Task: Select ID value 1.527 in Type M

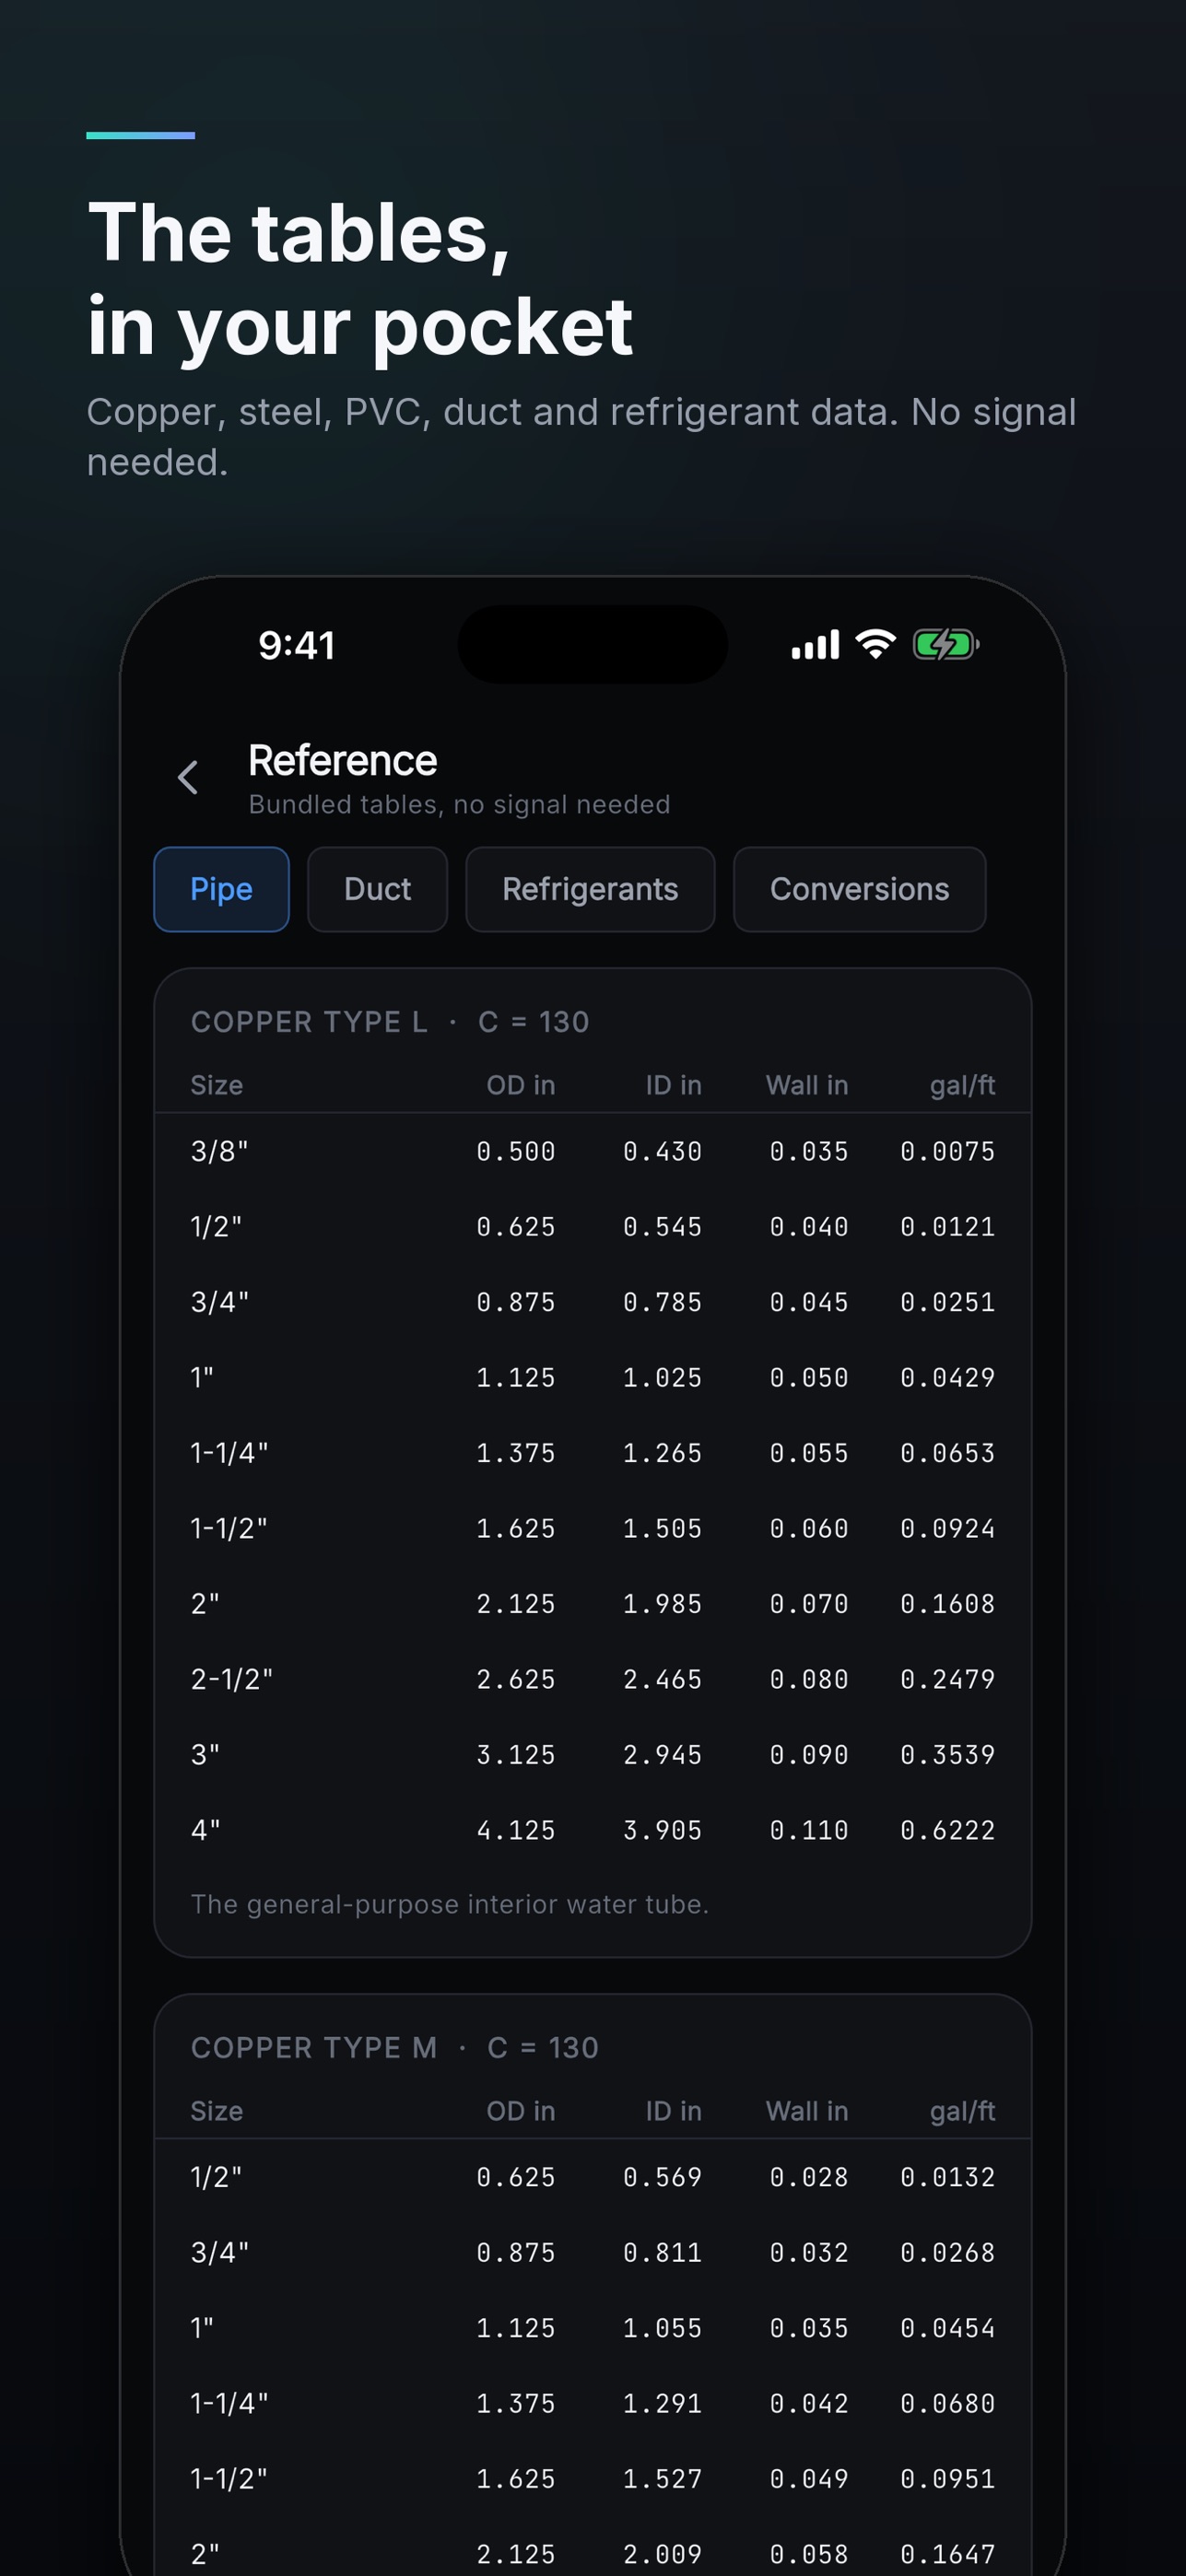Action: tap(662, 2479)
